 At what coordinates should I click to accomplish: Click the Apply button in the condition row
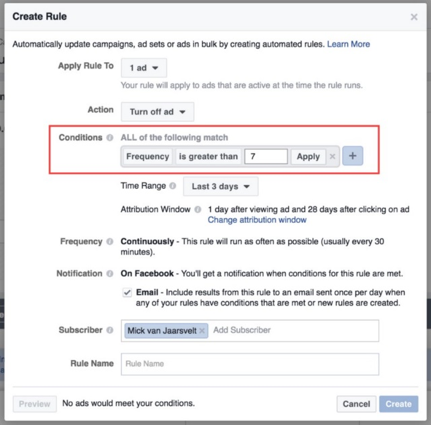(x=308, y=156)
